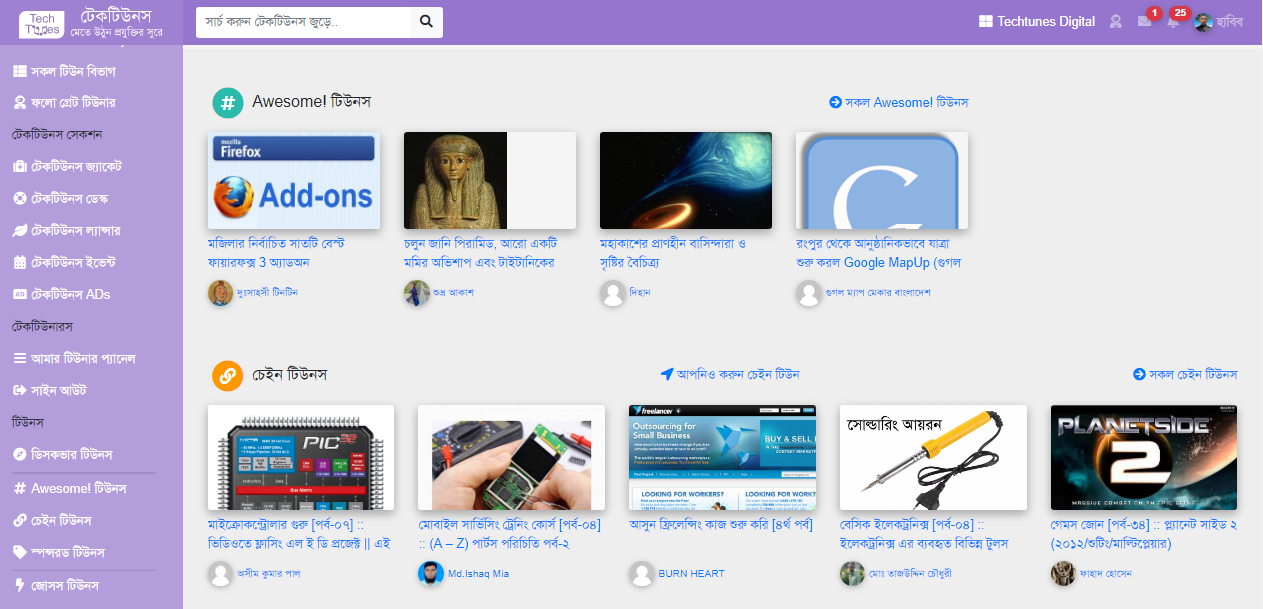The image size is (1263, 609).
Task: Click avatar of ফাহাদ হোসেন
Action: tap(1063, 574)
